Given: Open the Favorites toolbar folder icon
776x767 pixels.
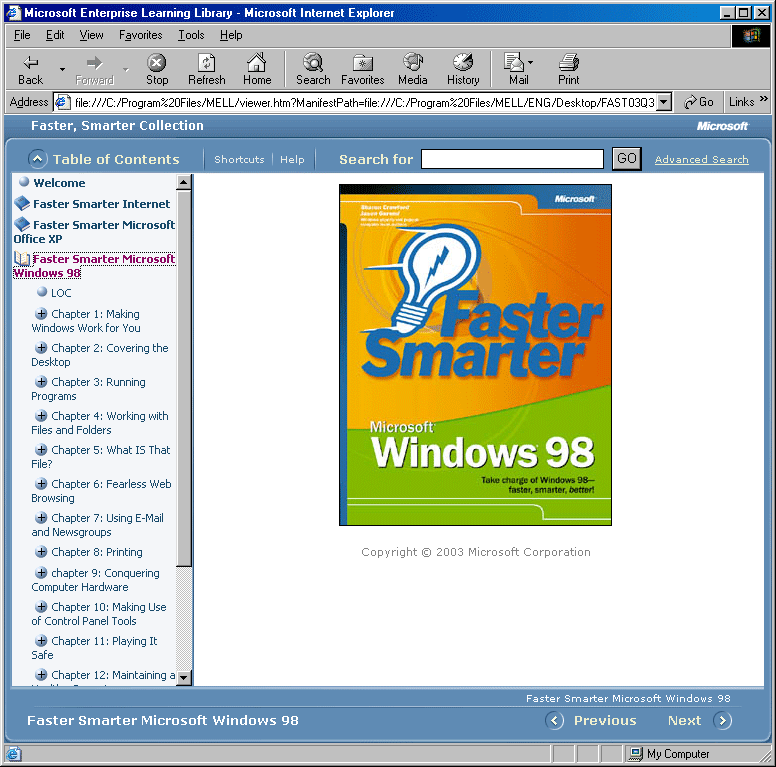Looking at the screenshot, I should tap(362, 63).
